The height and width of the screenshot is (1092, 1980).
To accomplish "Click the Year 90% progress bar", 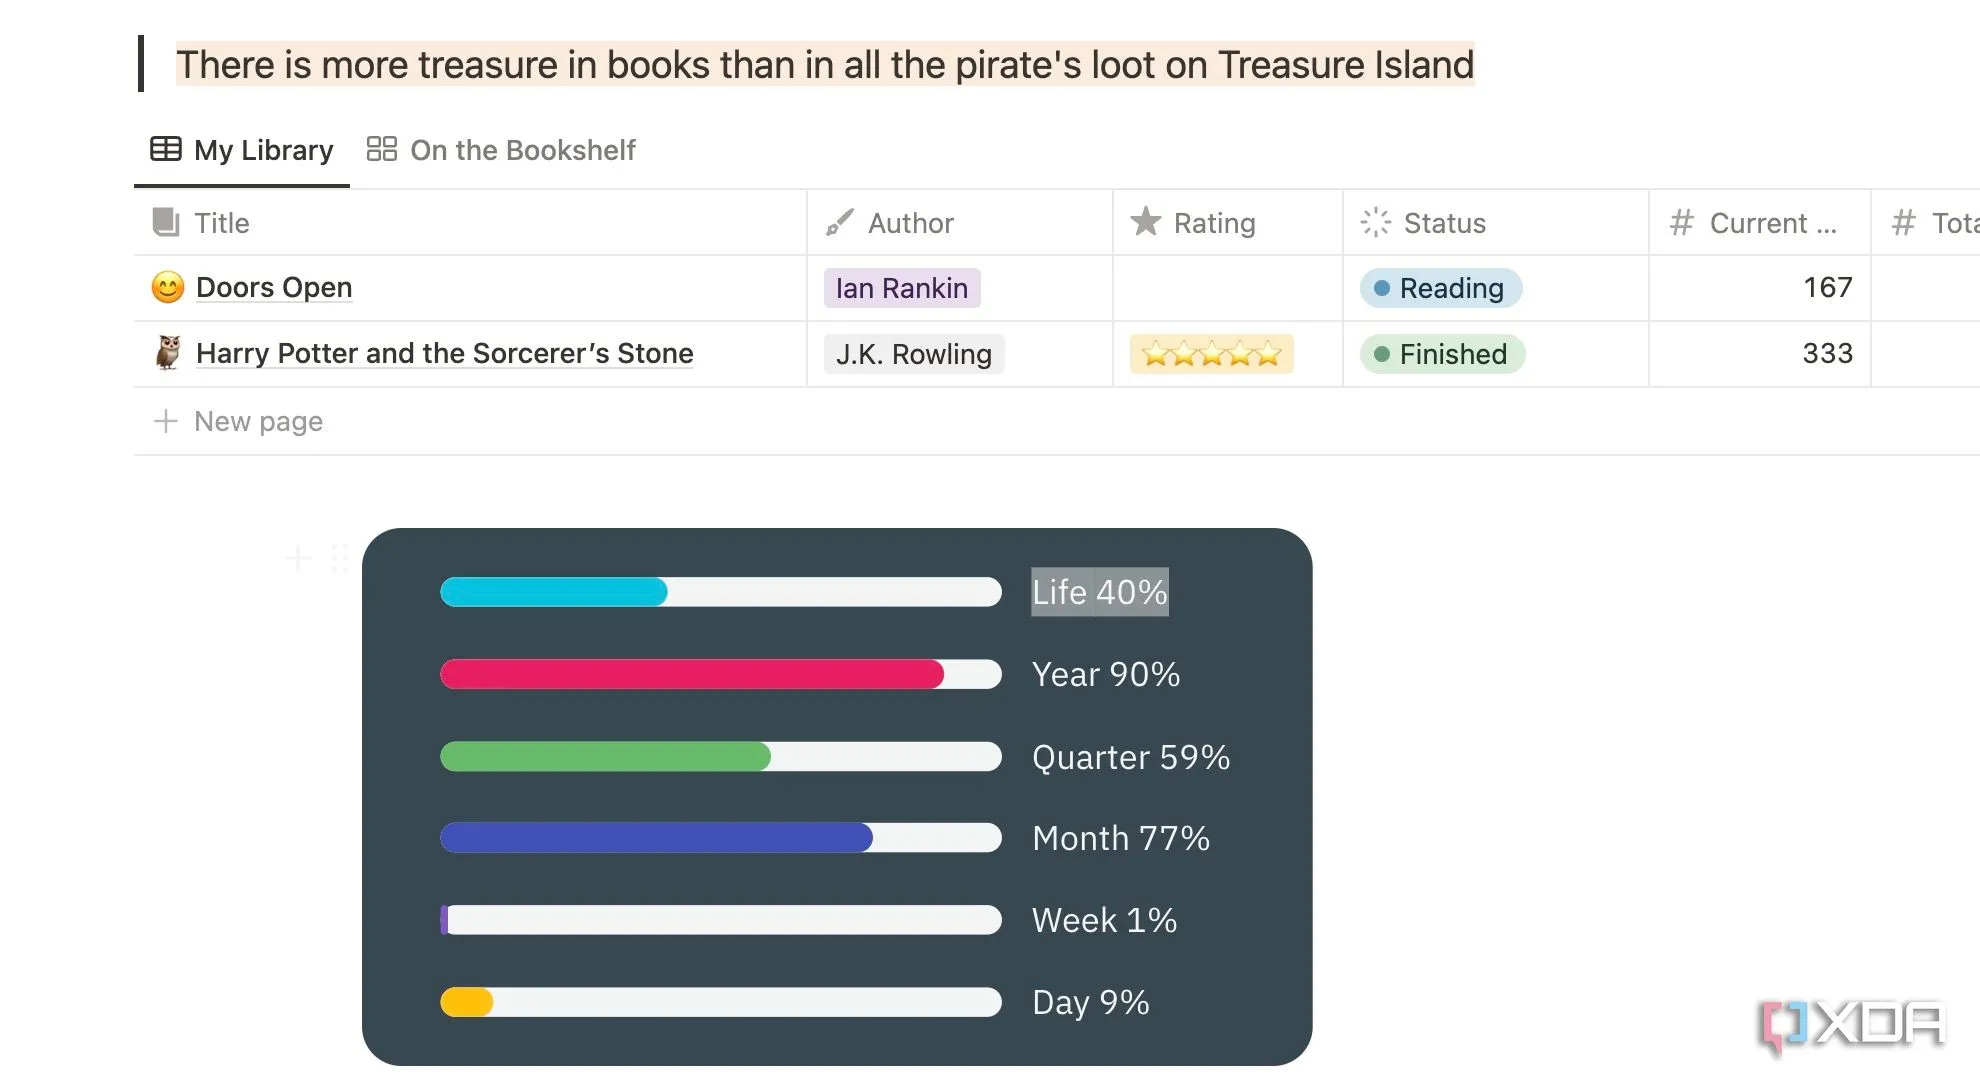I will pos(721,674).
